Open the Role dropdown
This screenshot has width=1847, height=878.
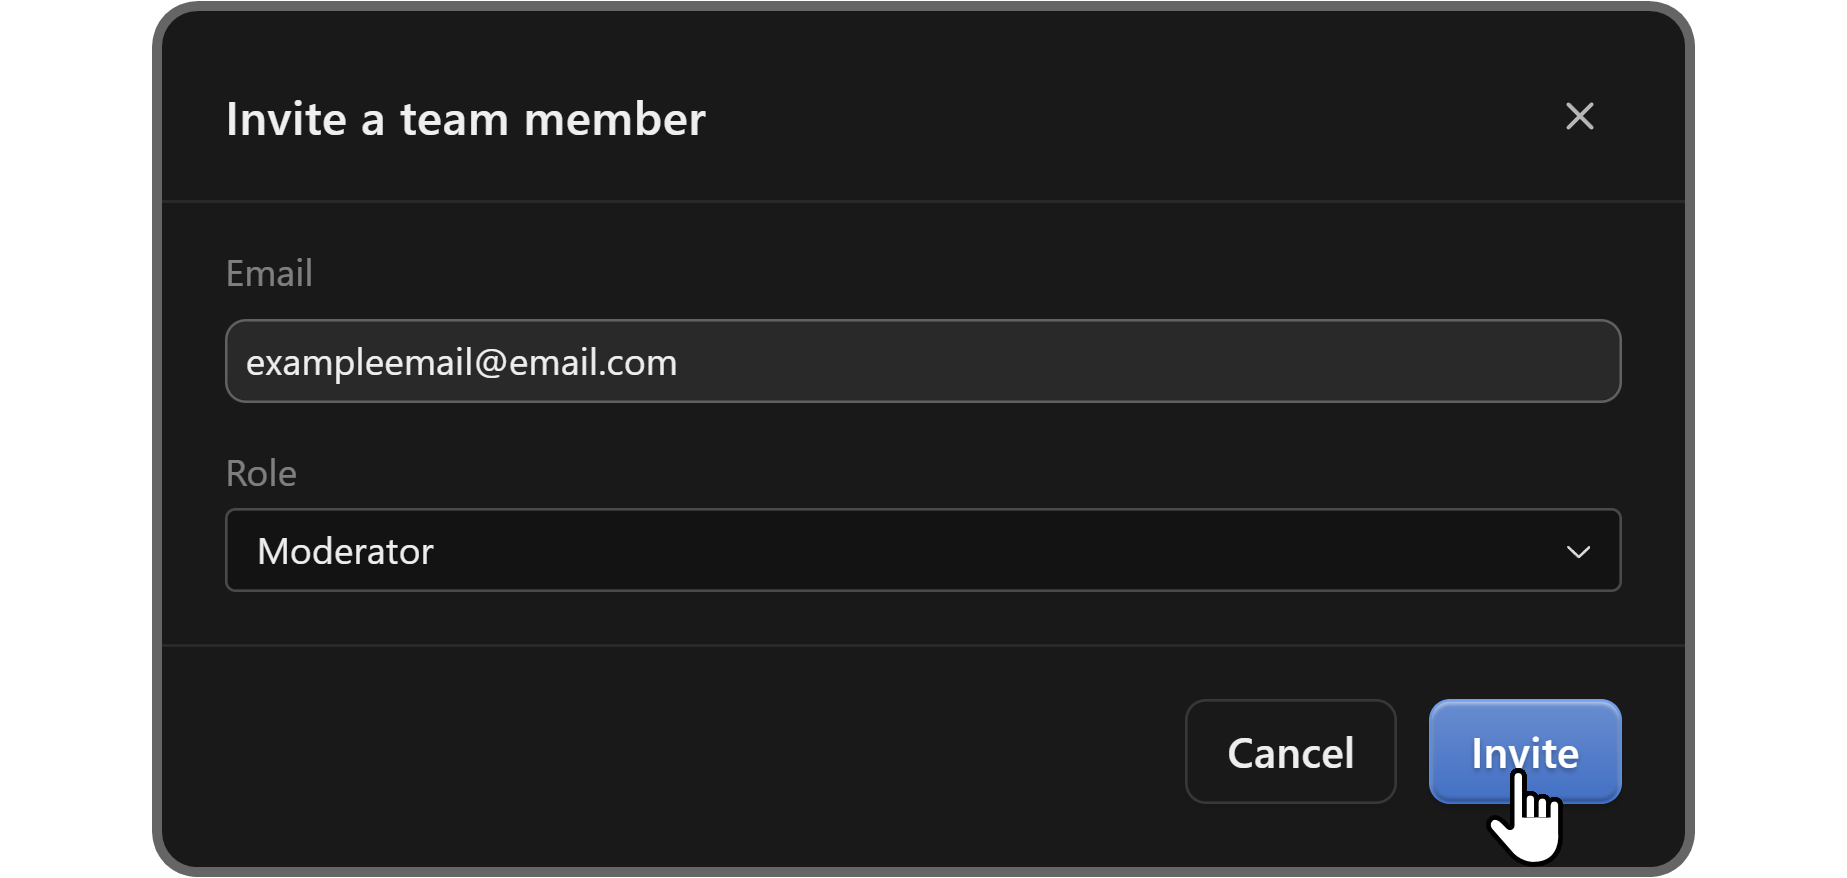coord(922,551)
